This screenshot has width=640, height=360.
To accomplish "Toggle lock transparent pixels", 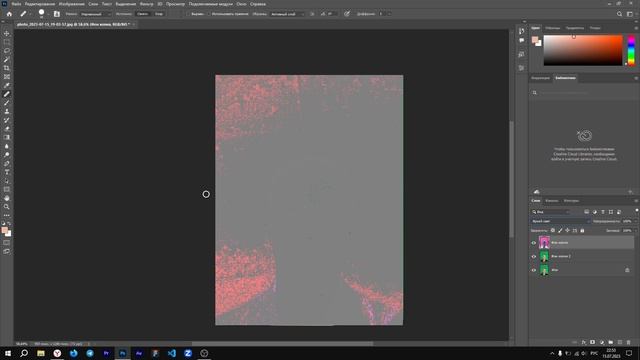I will click(553, 231).
